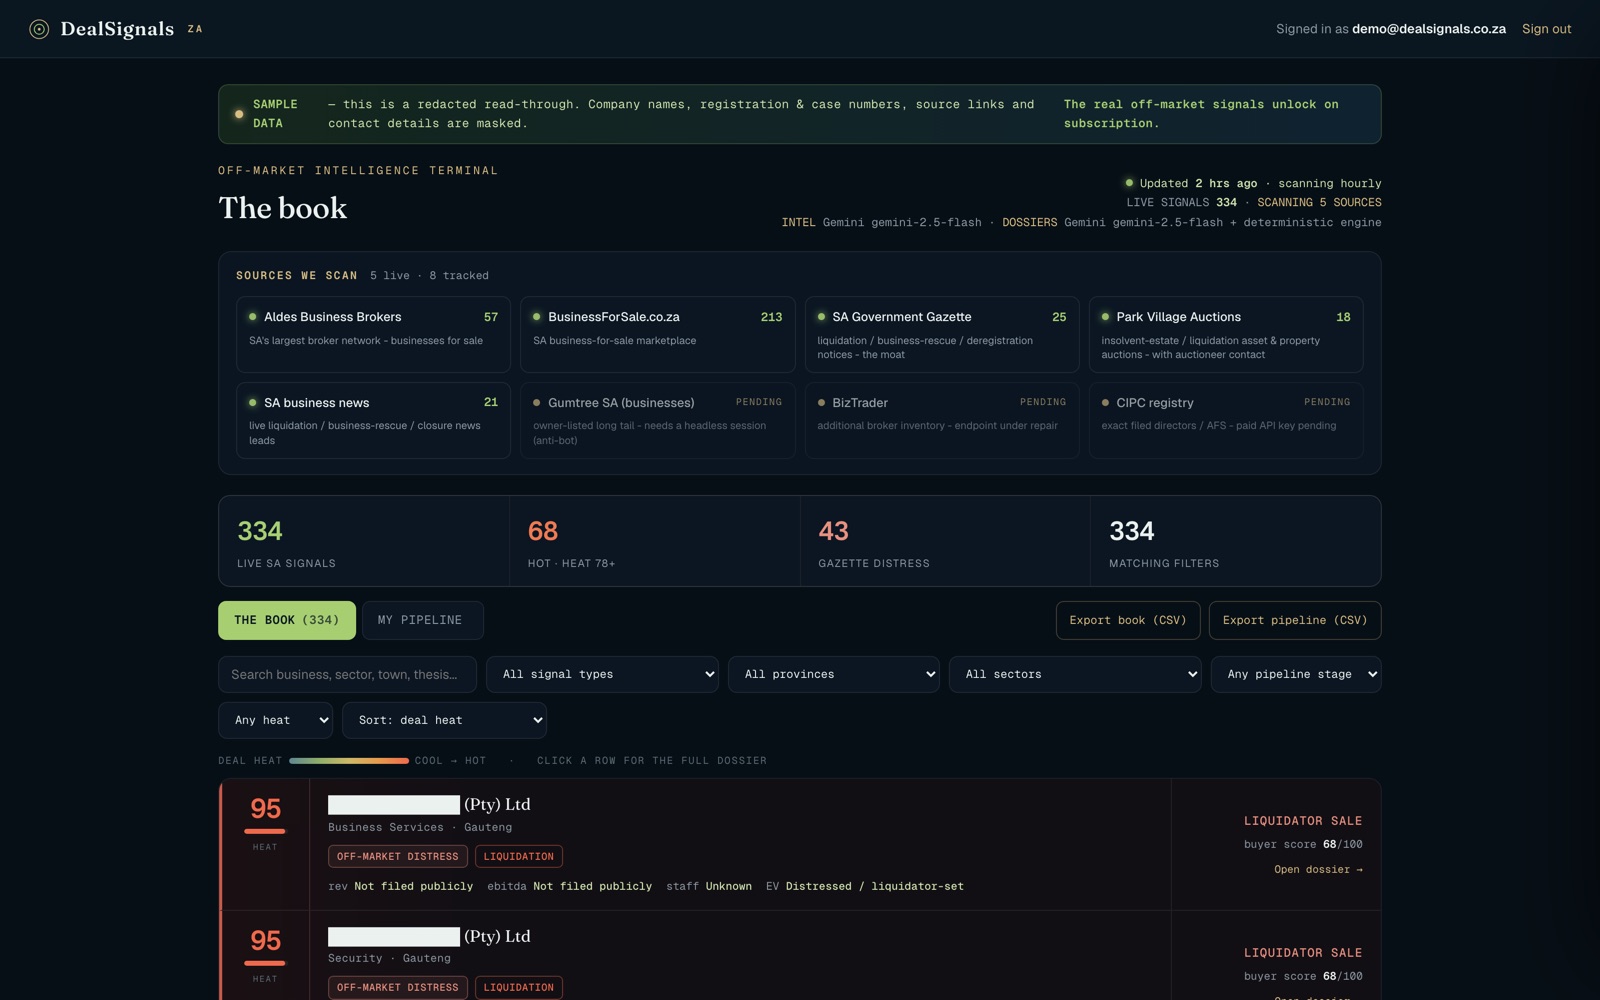Switch to THE BOOK (334) tab
Image resolution: width=1600 pixels, height=1000 pixels.
(287, 620)
